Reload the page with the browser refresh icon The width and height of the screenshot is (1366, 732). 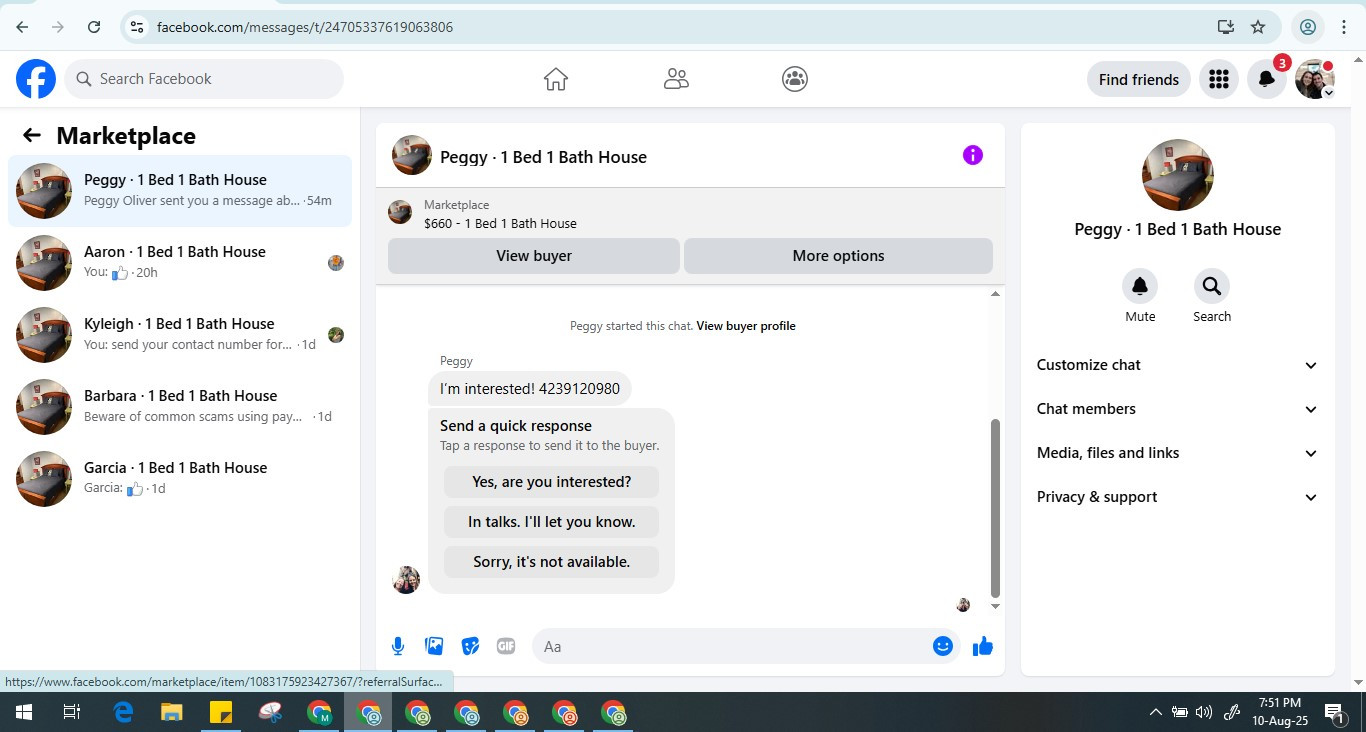click(94, 27)
